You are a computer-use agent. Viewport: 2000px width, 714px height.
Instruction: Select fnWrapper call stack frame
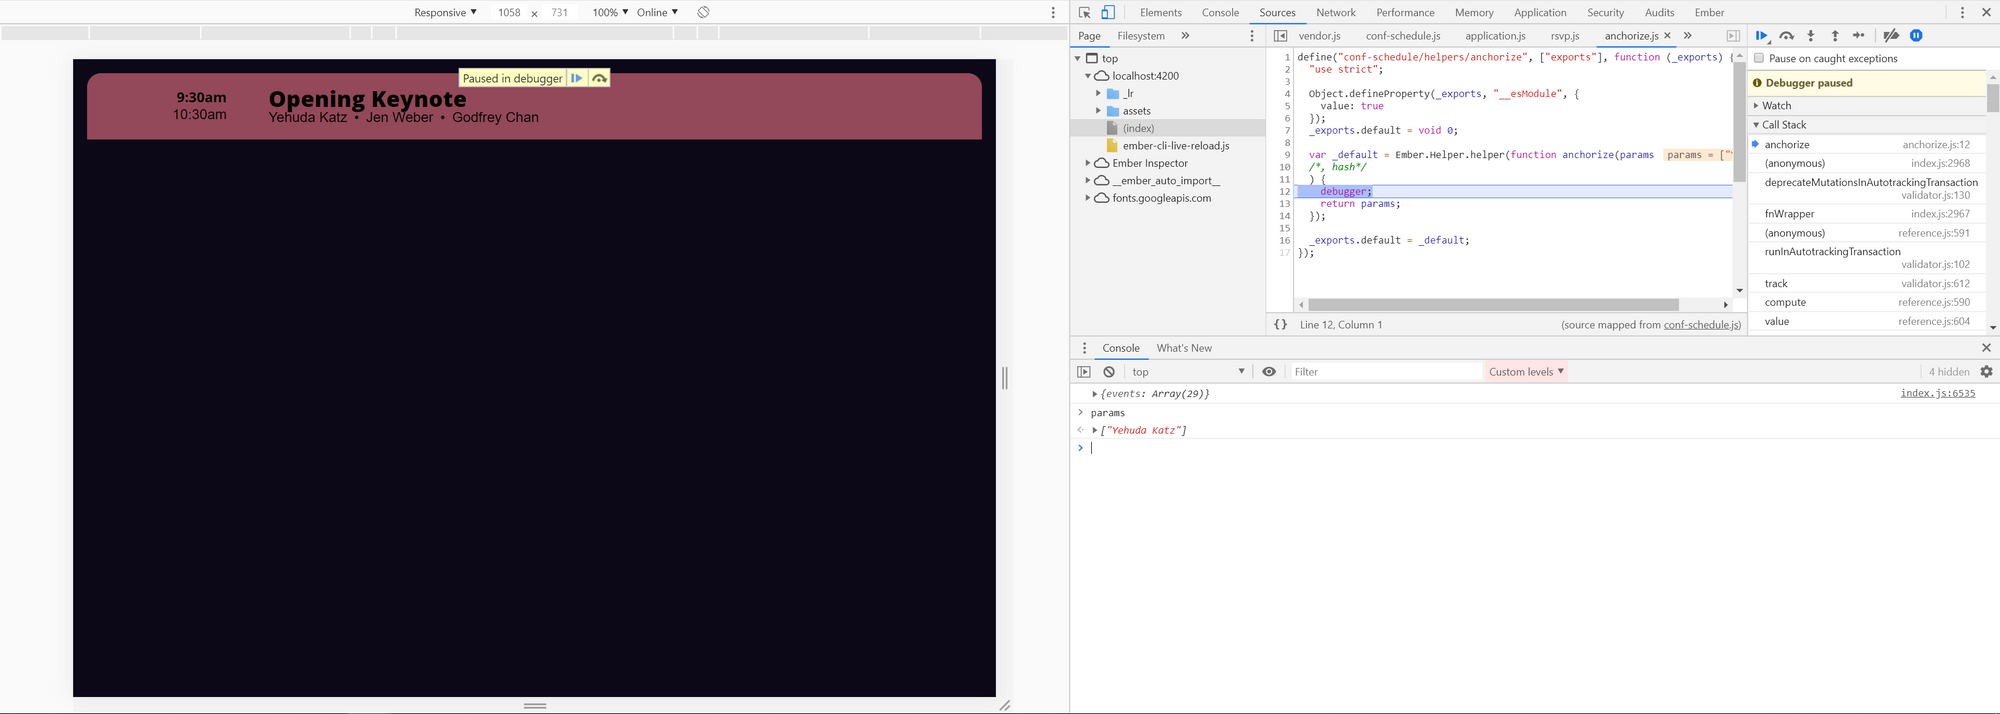[1866, 214]
